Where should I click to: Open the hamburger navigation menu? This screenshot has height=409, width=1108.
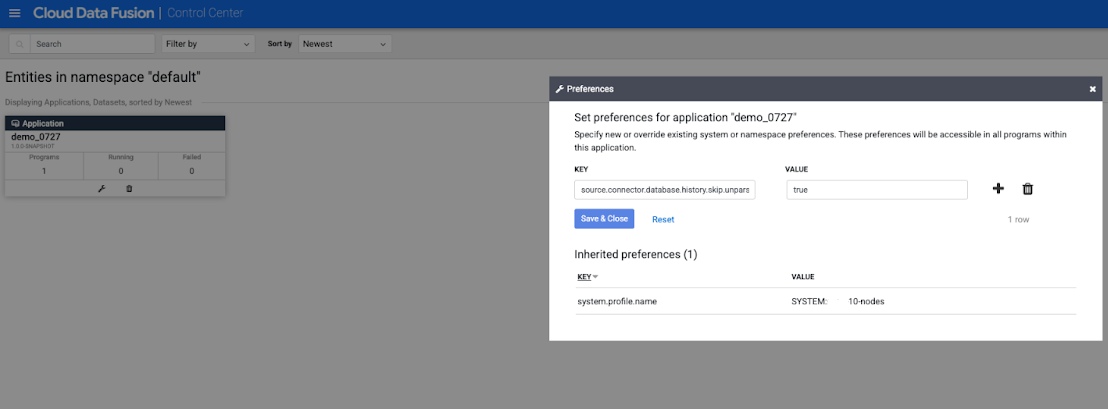(x=14, y=13)
